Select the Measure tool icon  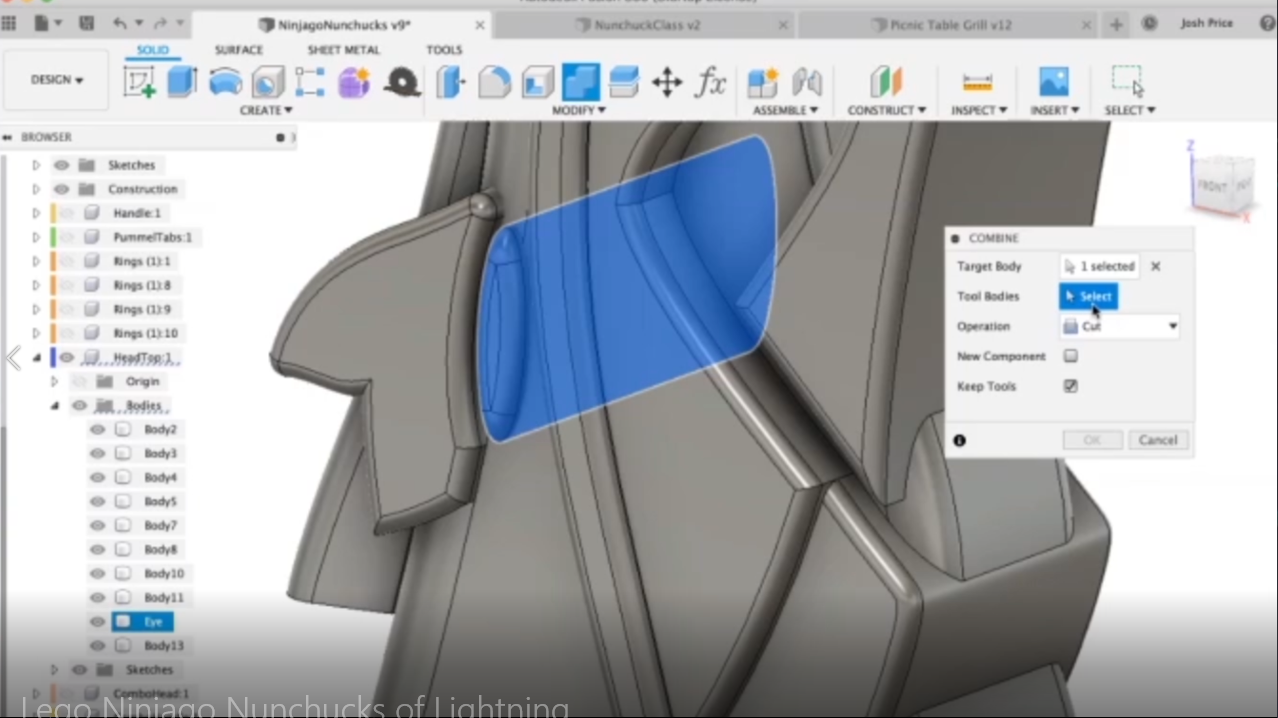pos(977,81)
